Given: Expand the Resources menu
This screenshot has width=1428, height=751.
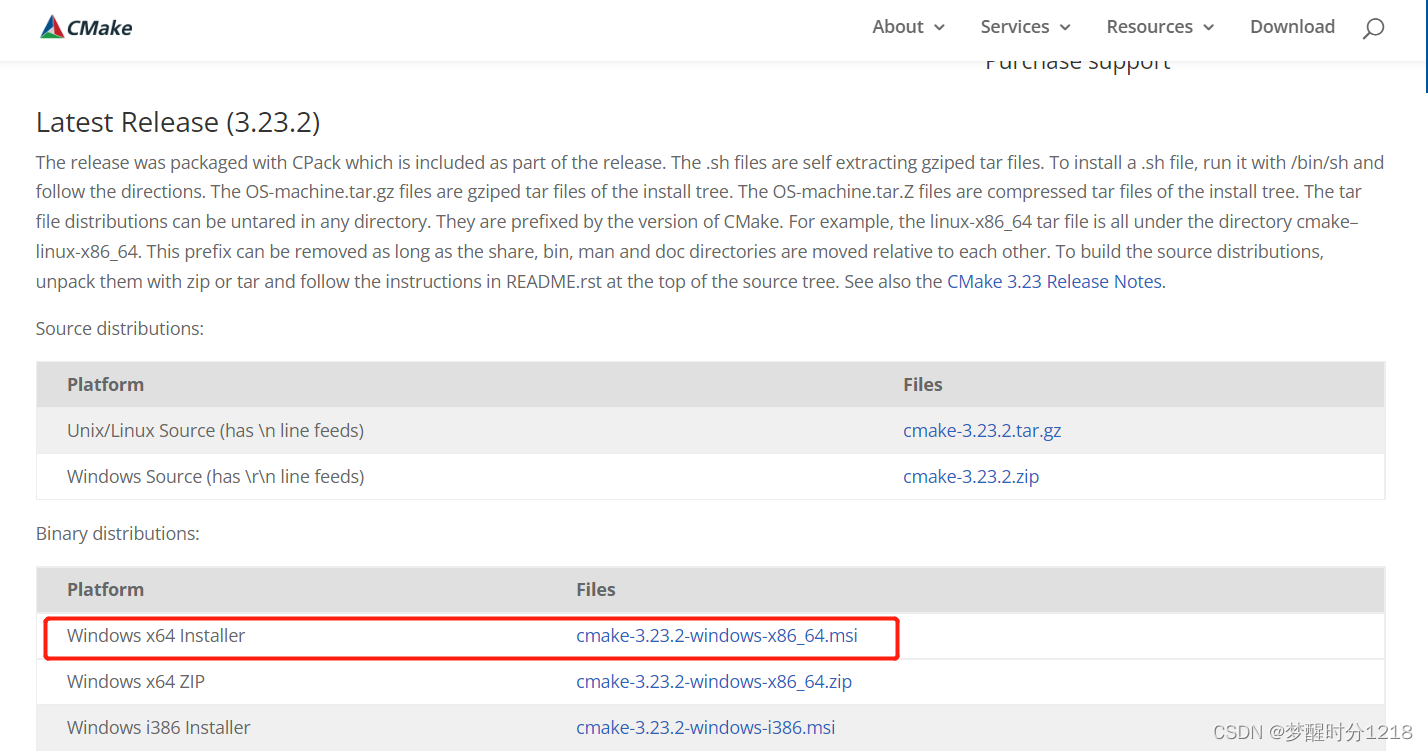Looking at the screenshot, I should point(1160,27).
